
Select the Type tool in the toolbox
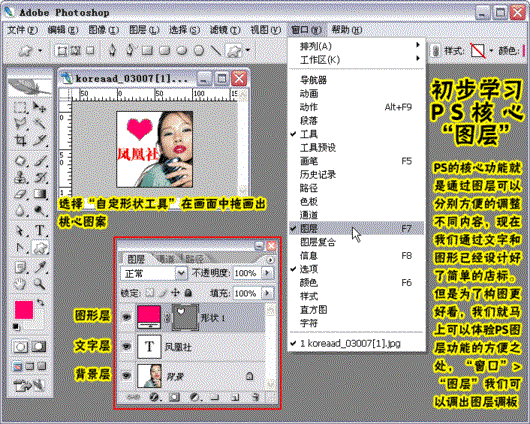(40, 230)
